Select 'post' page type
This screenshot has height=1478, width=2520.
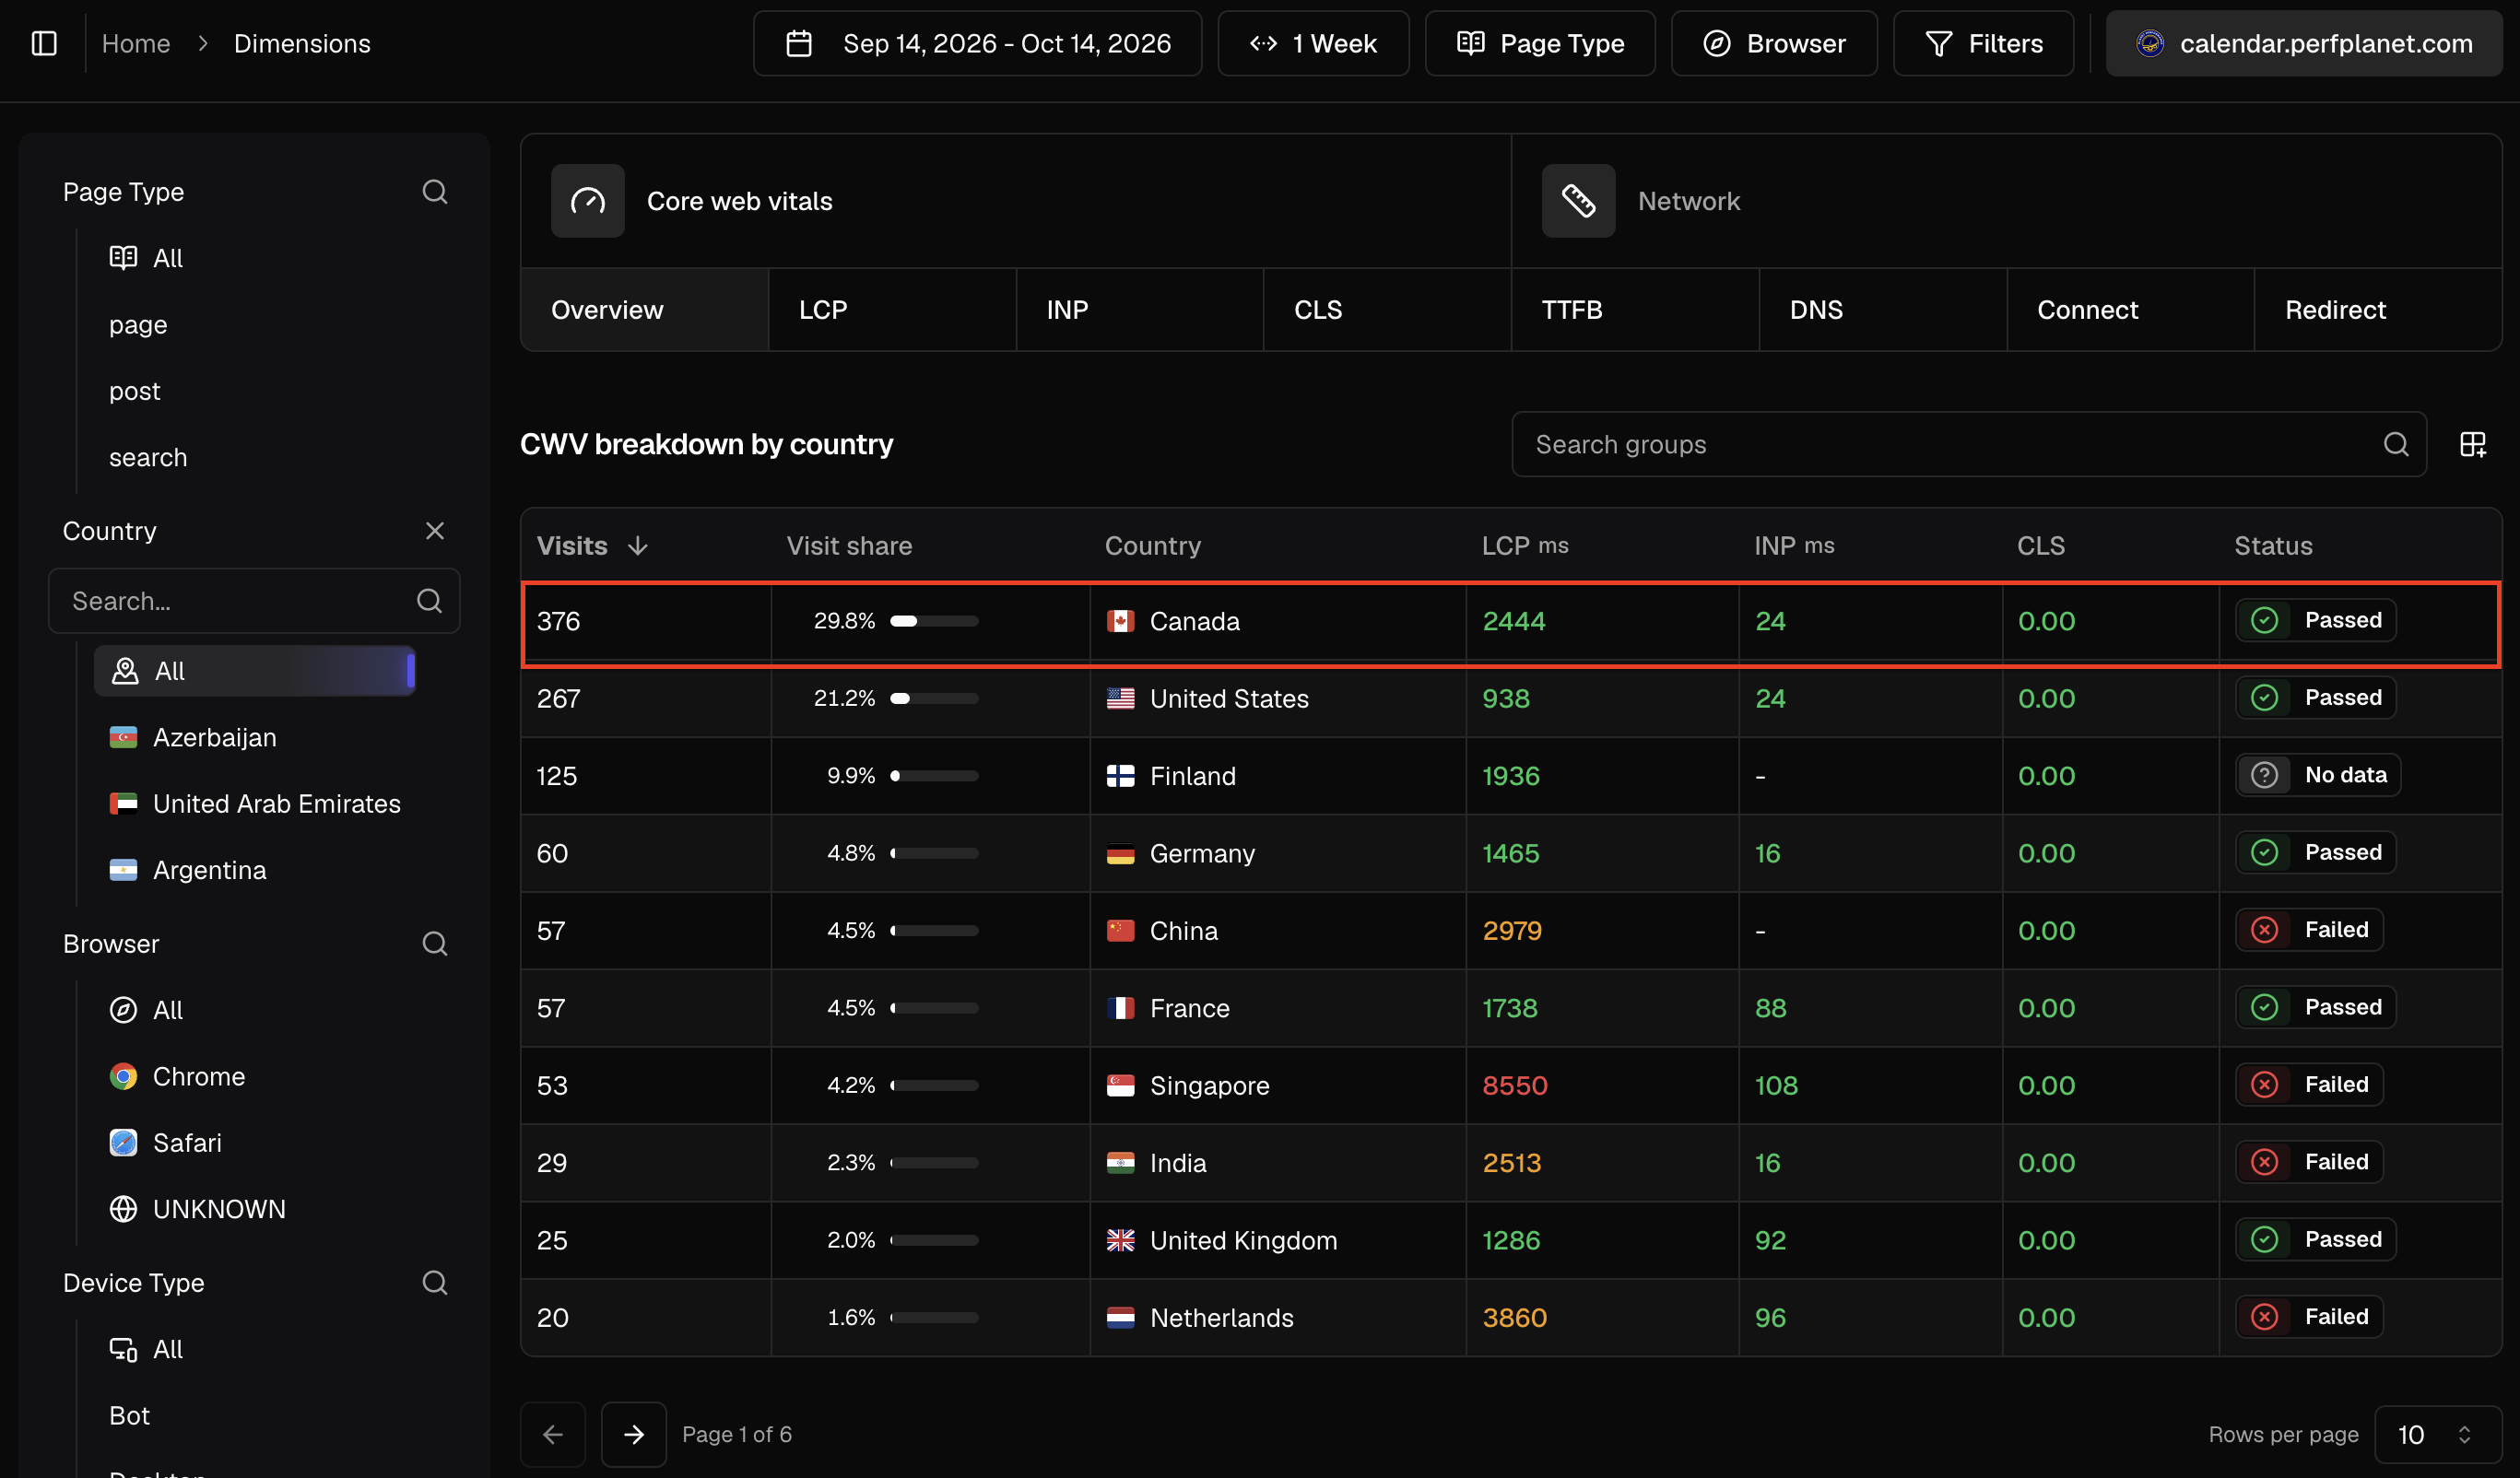(134, 391)
